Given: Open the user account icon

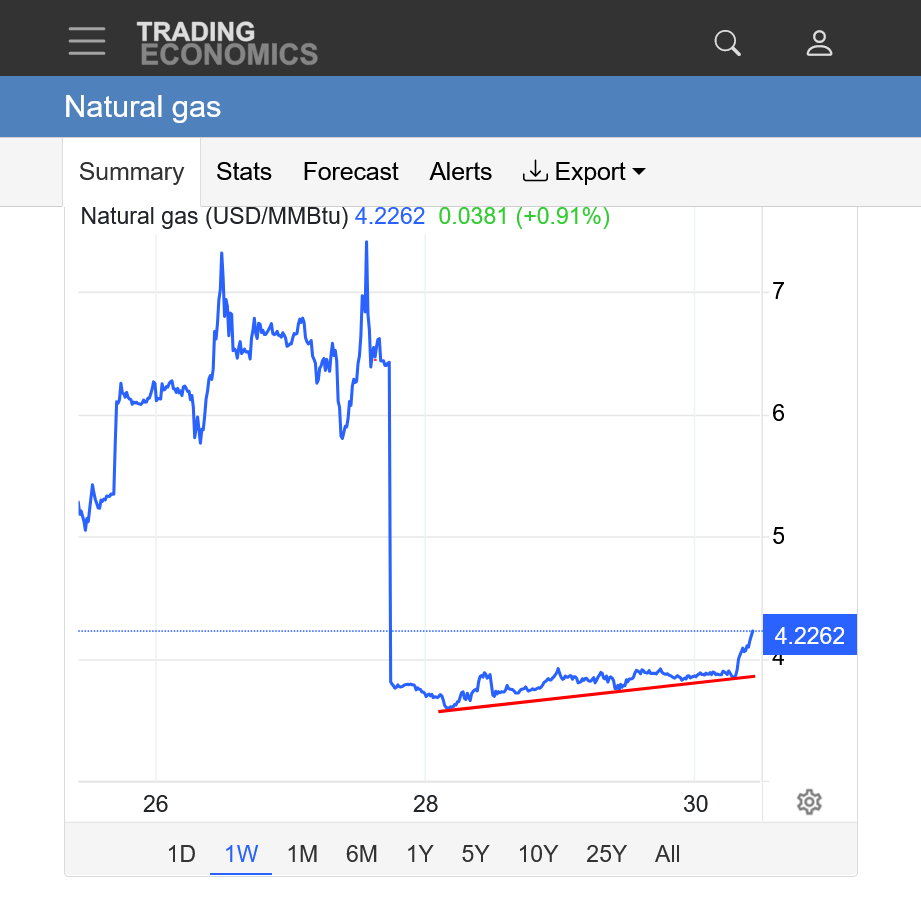Looking at the screenshot, I should point(819,43).
